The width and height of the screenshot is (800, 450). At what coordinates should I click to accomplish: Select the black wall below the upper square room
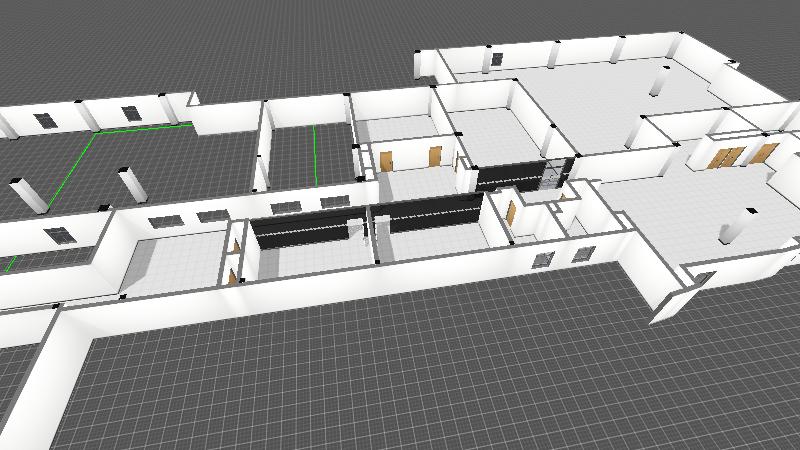[x=510, y=177]
